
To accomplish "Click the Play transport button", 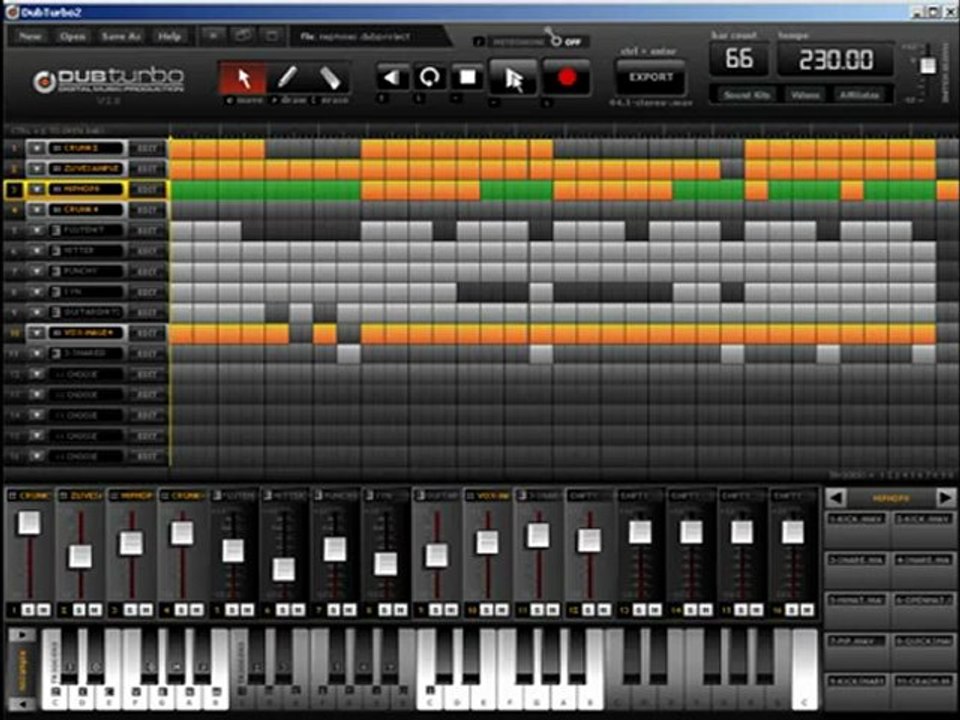I will click(x=513, y=78).
